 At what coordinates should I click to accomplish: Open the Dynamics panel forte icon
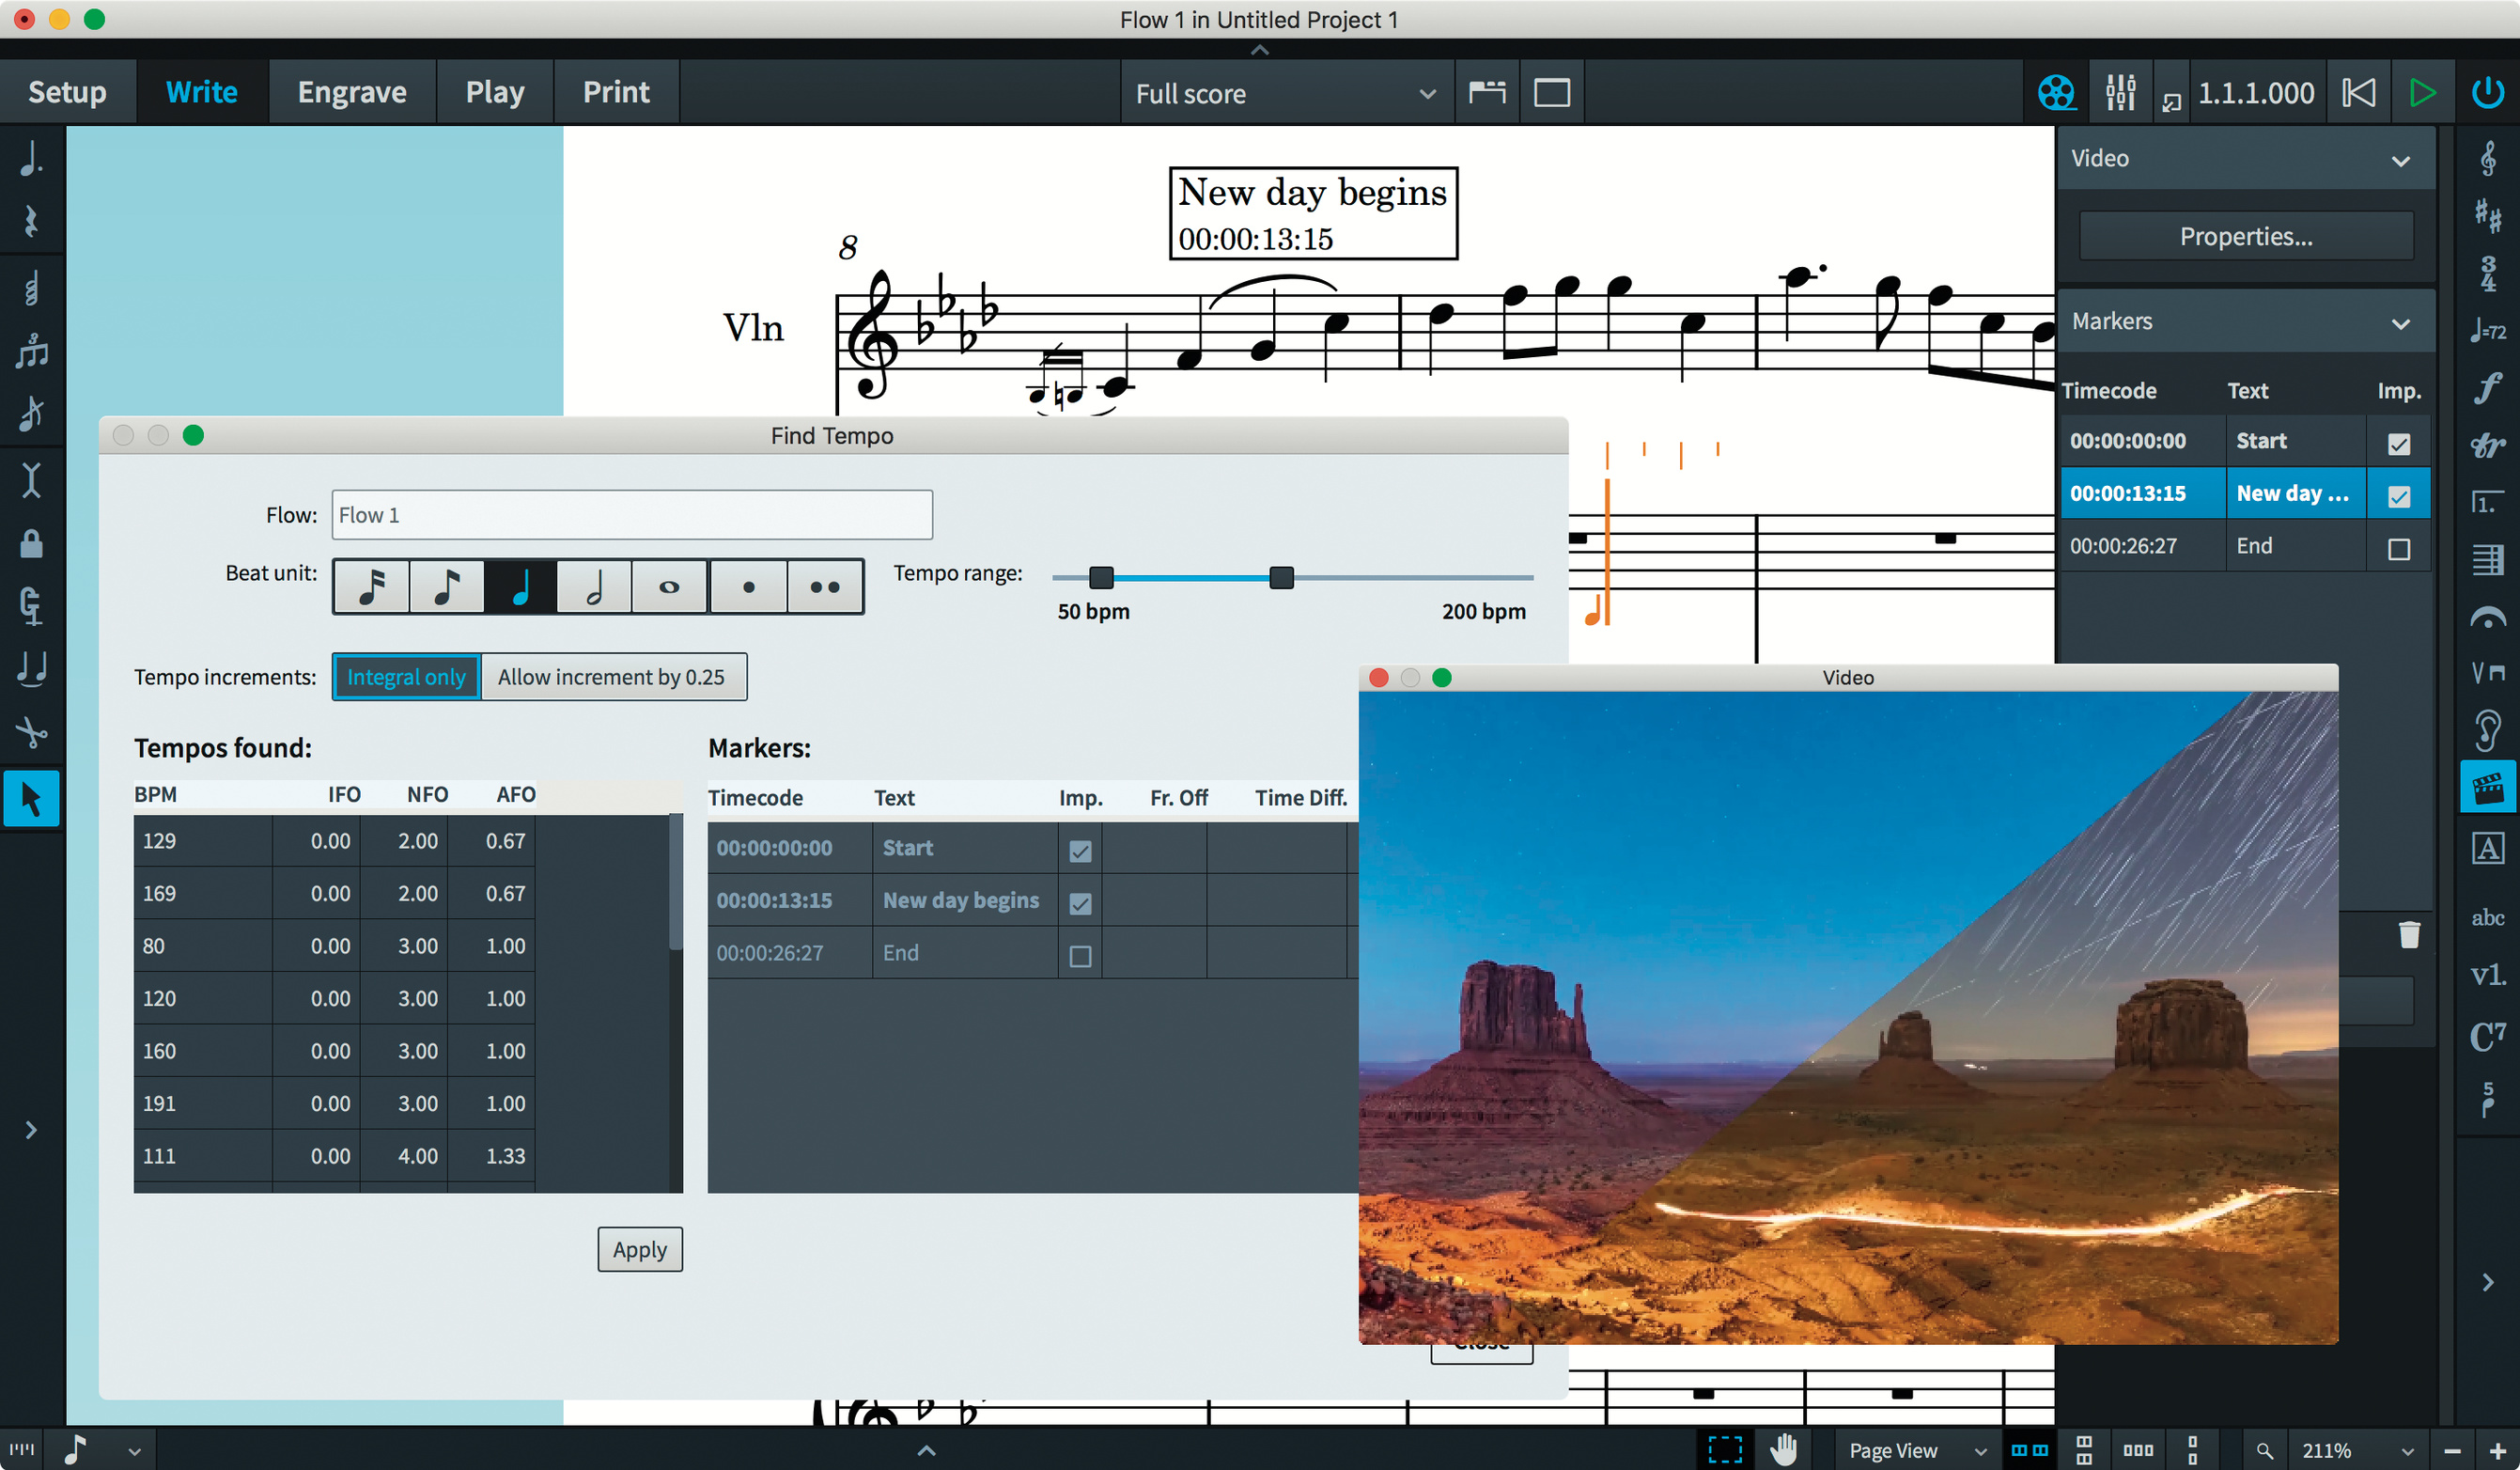pyautogui.click(x=2488, y=388)
